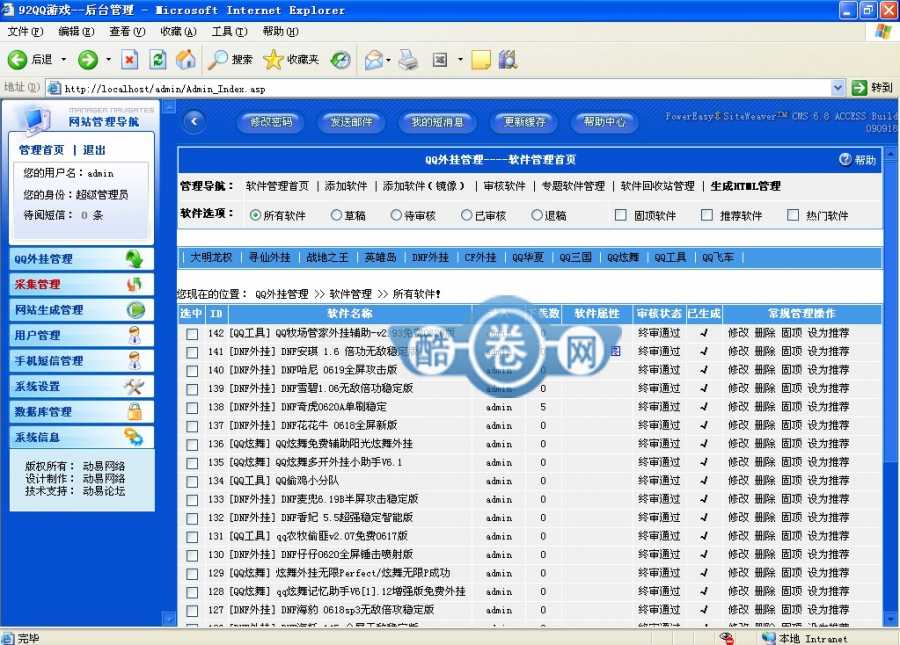The height and width of the screenshot is (645, 900).
Task: Click 修改 for software ID 135
Action: click(738, 463)
